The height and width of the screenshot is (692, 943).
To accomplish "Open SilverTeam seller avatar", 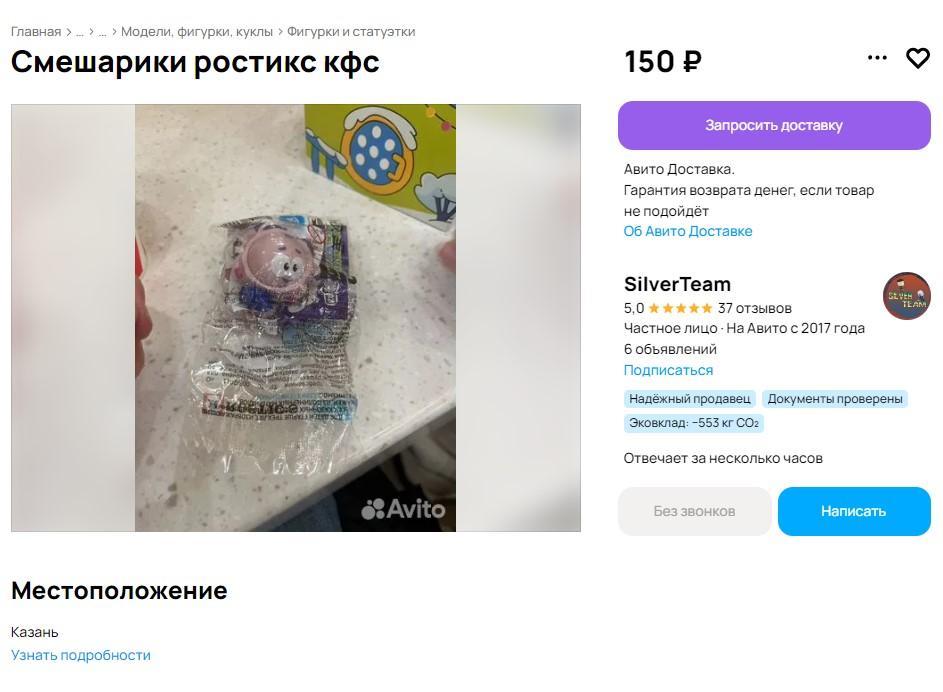I will point(906,296).
